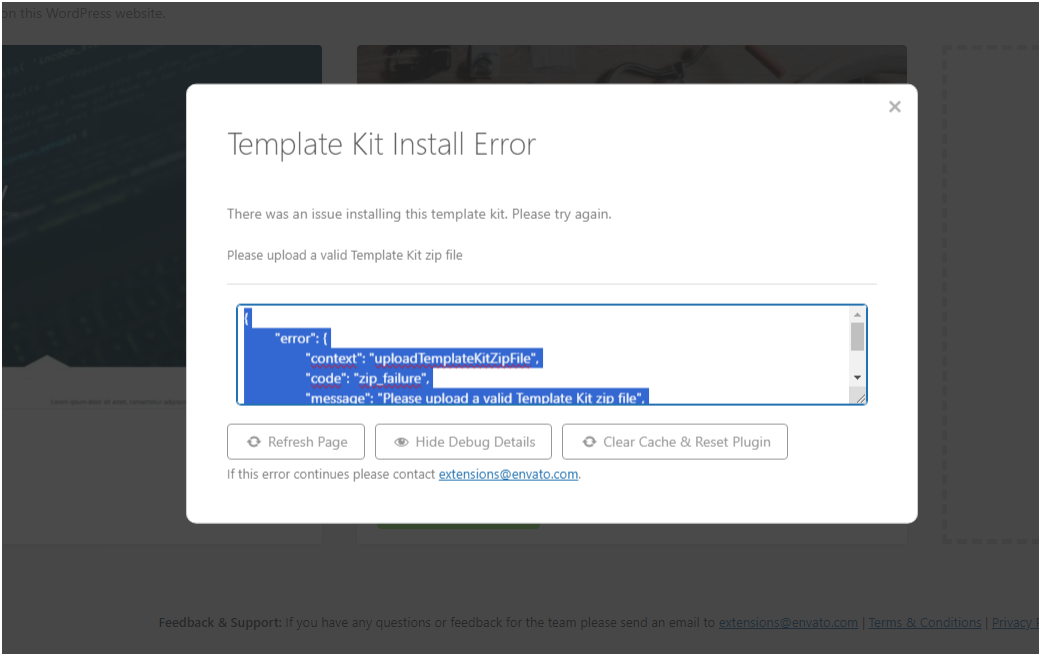This screenshot has width=1041, height=656.
Task: Click the debug box scroll up arrow
Action: point(857,314)
